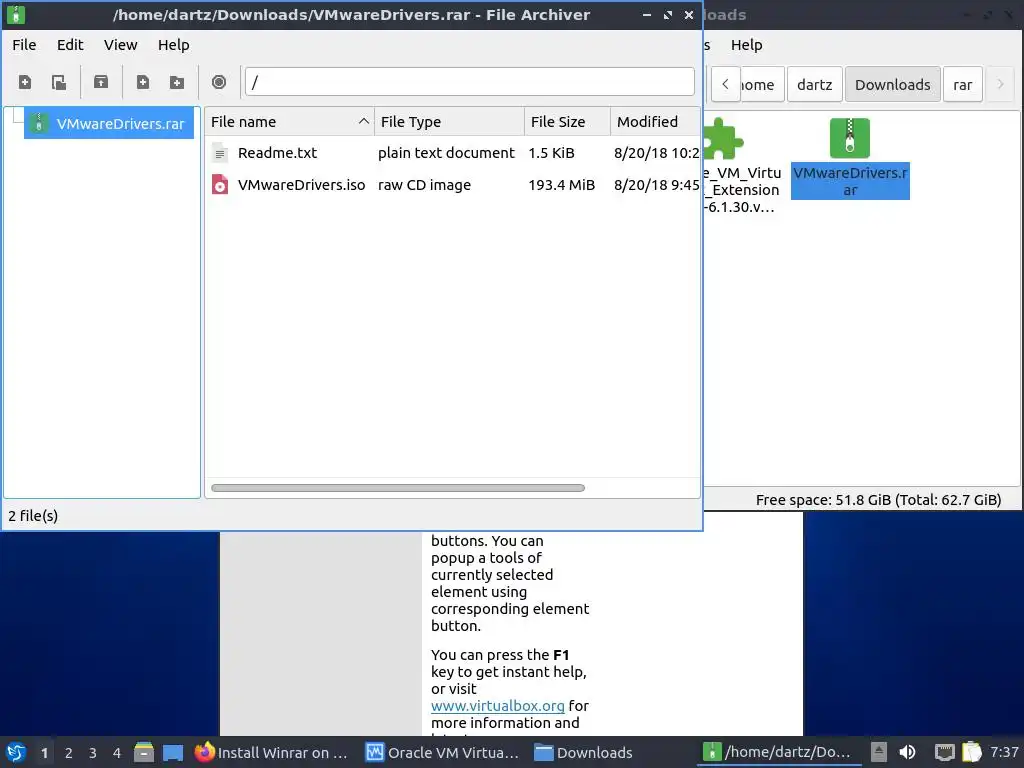Click the Add folder toolbar icon
The image size is (1024, 768).
176,82
